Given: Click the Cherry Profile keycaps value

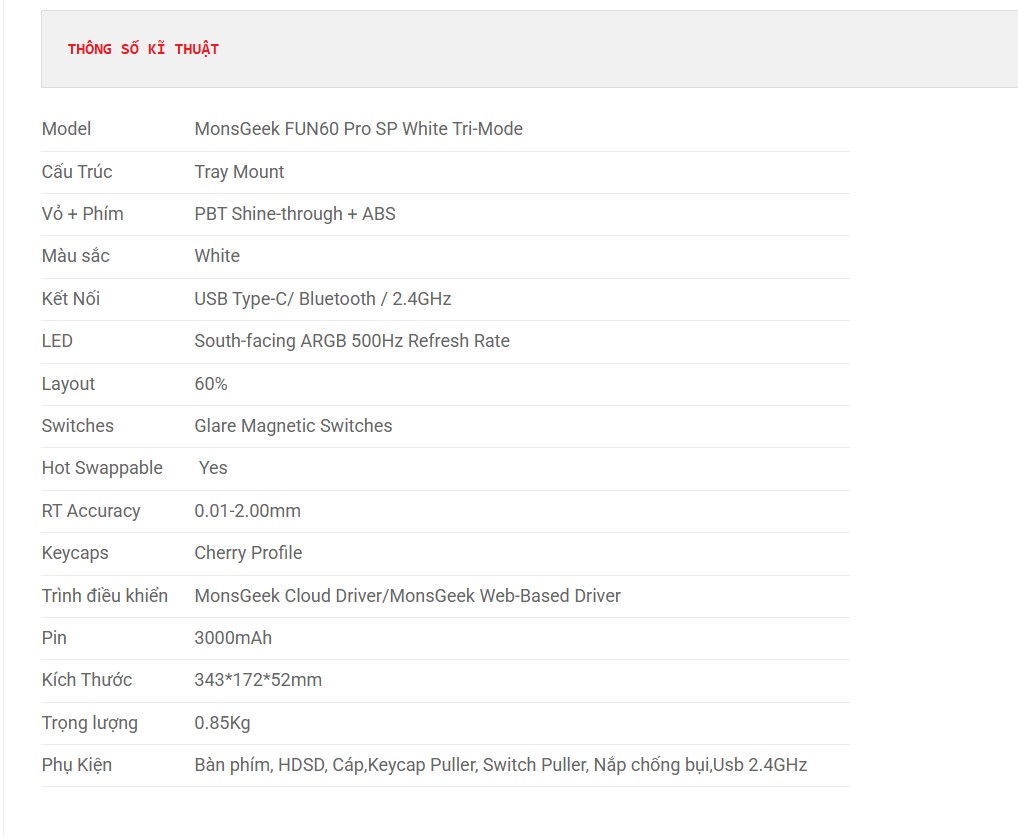Looking at the screenshot, I should pyautogui.click(x=248, y=553).
